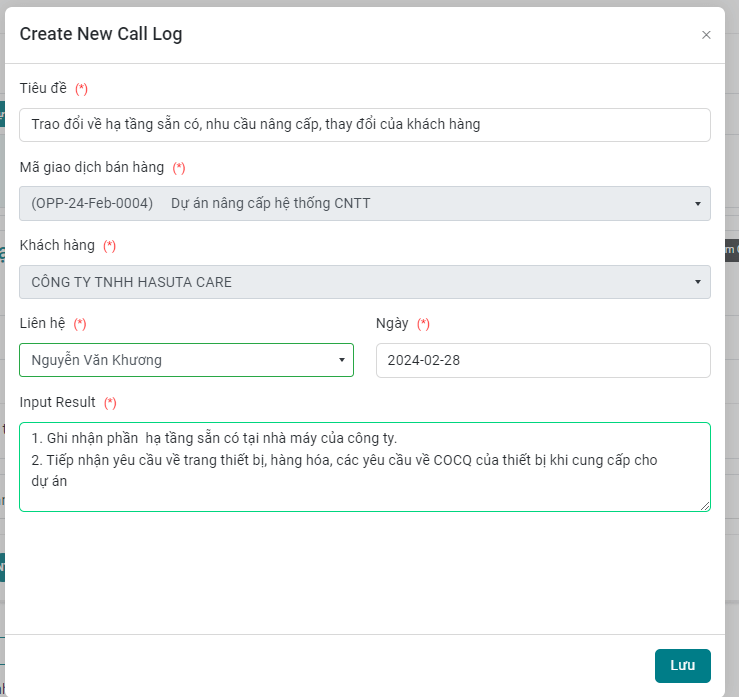Click the Ngày date field
Screen dimensions: 739x697
(542, 360)
